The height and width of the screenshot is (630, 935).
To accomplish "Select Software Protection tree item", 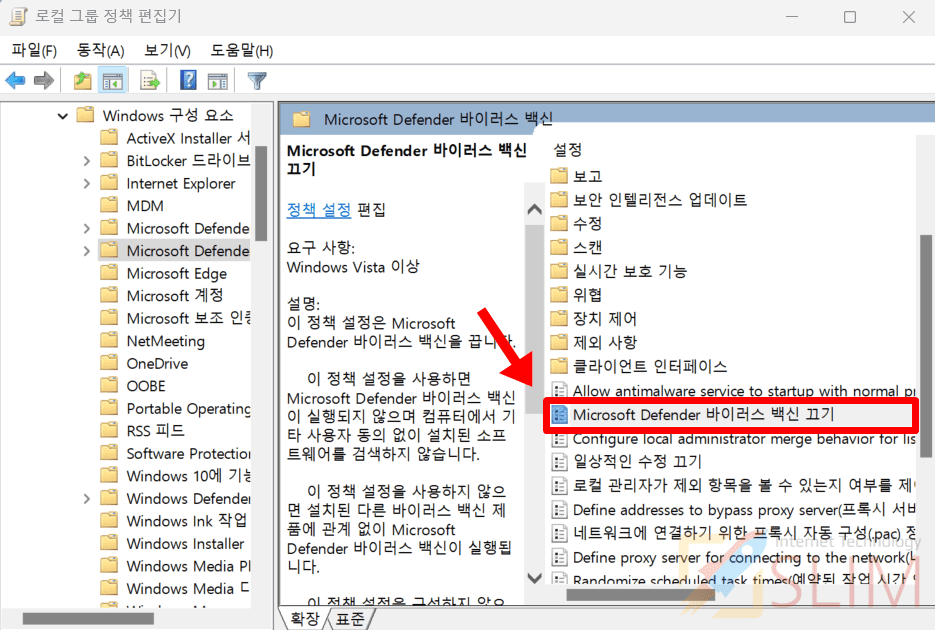I will 175,454.
